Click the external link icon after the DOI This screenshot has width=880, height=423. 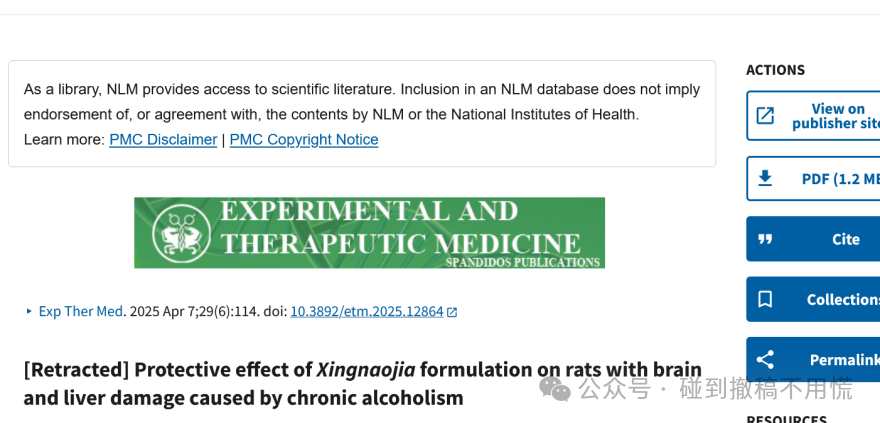[x=452, y=312]
